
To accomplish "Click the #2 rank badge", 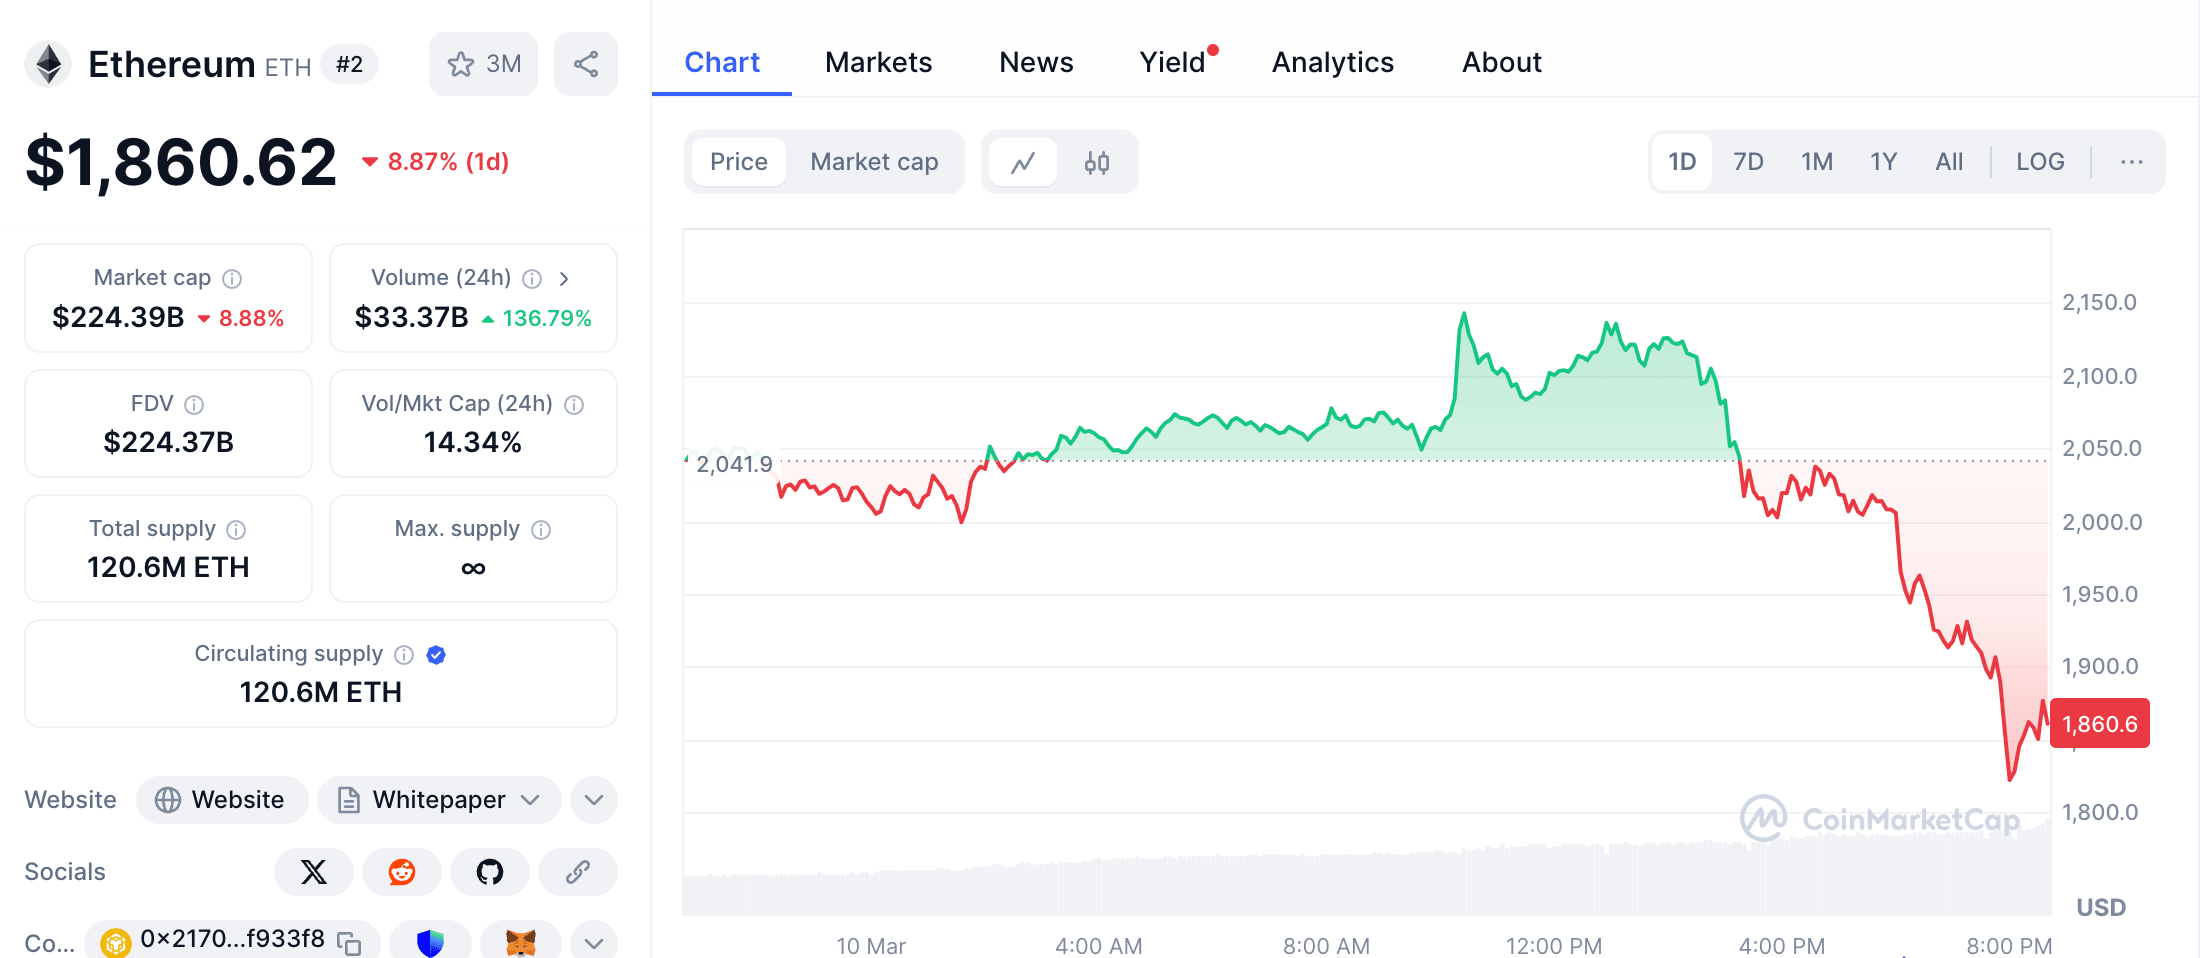I will [x=349, y=65].
